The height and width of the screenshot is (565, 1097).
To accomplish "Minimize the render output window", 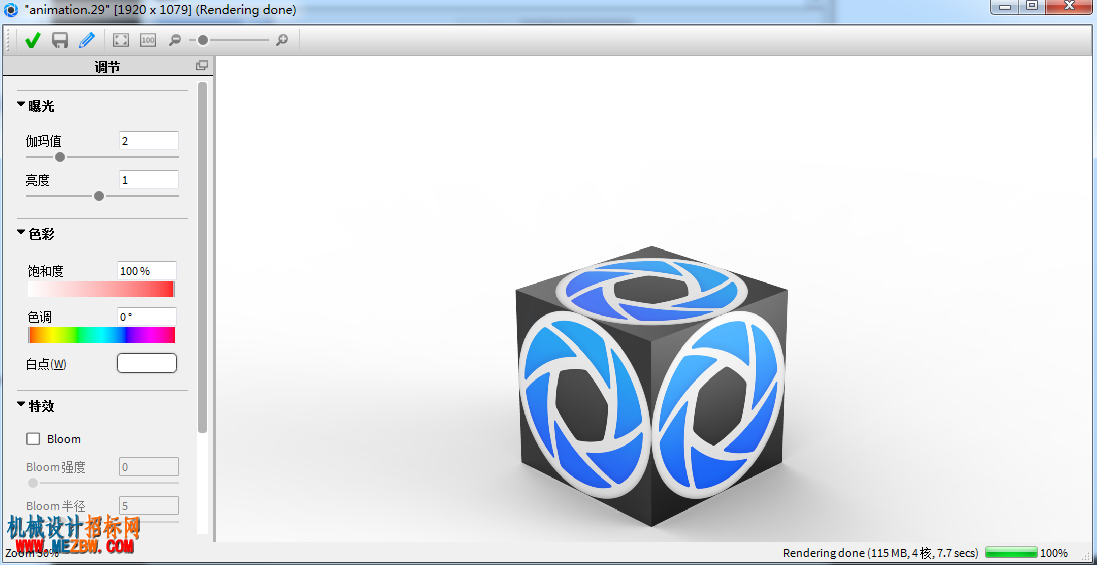I will click(1006, 6).
